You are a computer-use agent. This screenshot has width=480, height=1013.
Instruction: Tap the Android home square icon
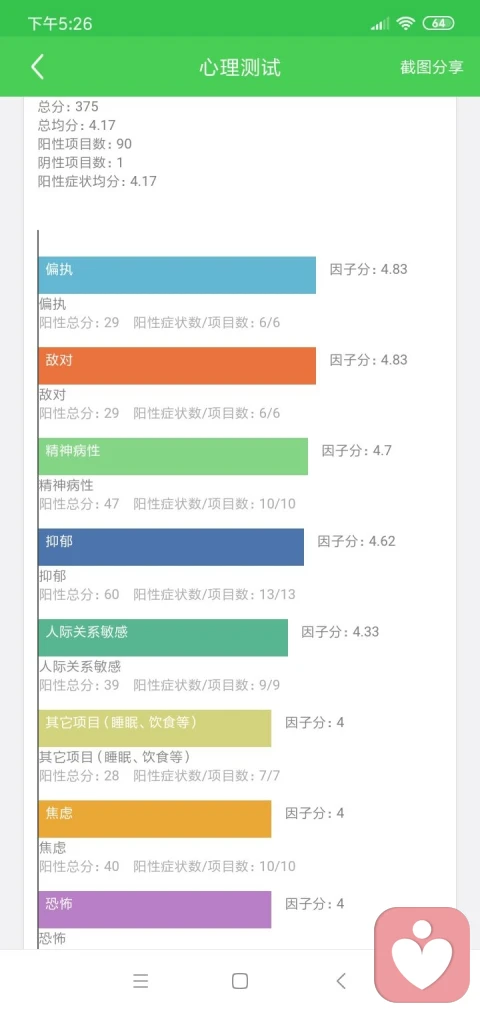click(240, 981)
